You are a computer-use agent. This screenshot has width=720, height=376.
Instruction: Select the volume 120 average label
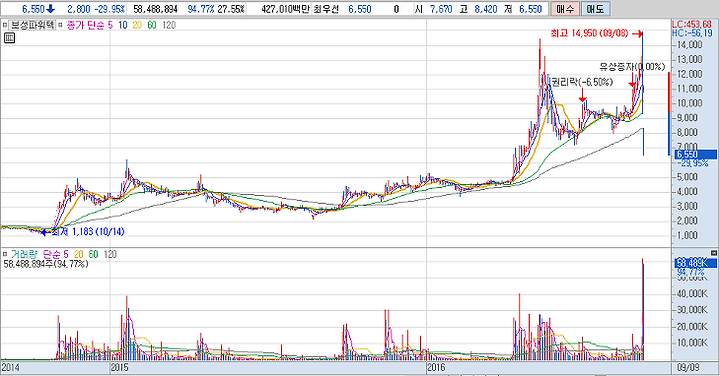pyautogui.click(x=110, y=254)
